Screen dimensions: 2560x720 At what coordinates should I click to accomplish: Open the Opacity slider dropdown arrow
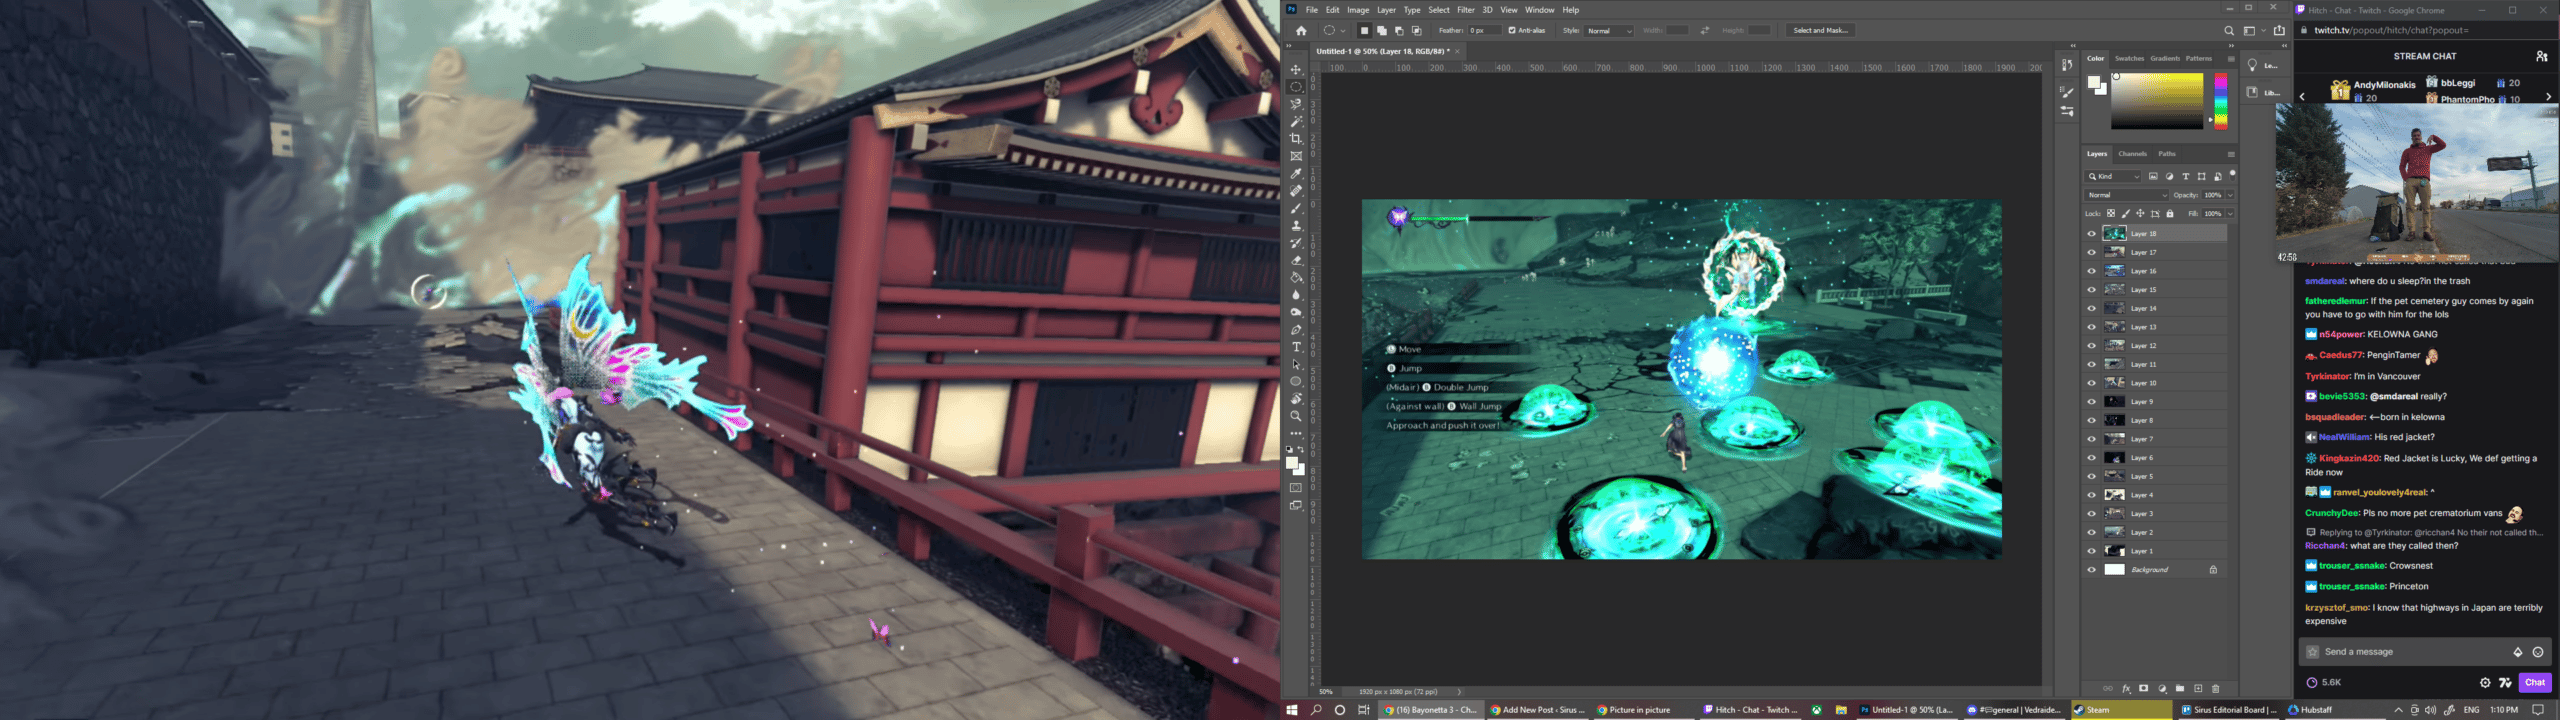click(x=2230, y=195)
